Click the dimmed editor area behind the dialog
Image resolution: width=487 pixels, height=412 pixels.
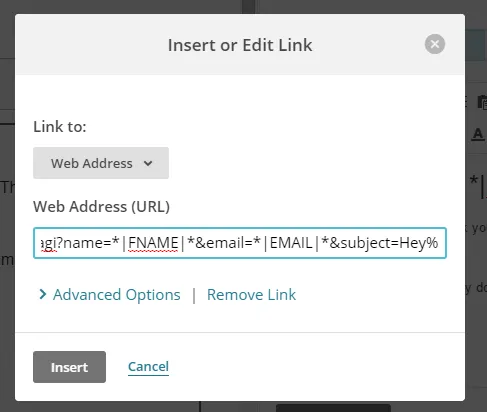pyautogui.click(x=7, y=233)
